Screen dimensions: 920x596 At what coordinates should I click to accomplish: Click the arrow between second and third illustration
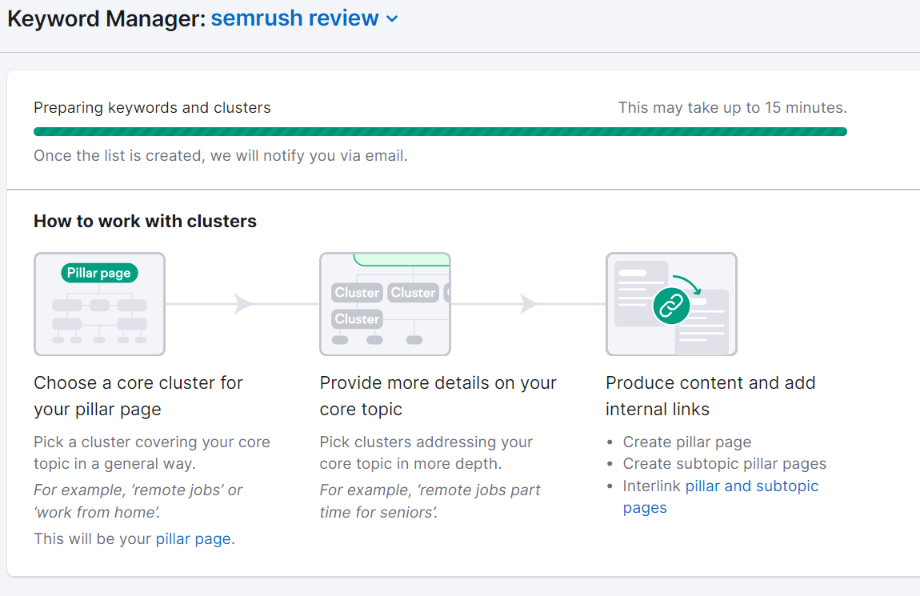click(x=528, y=304)
